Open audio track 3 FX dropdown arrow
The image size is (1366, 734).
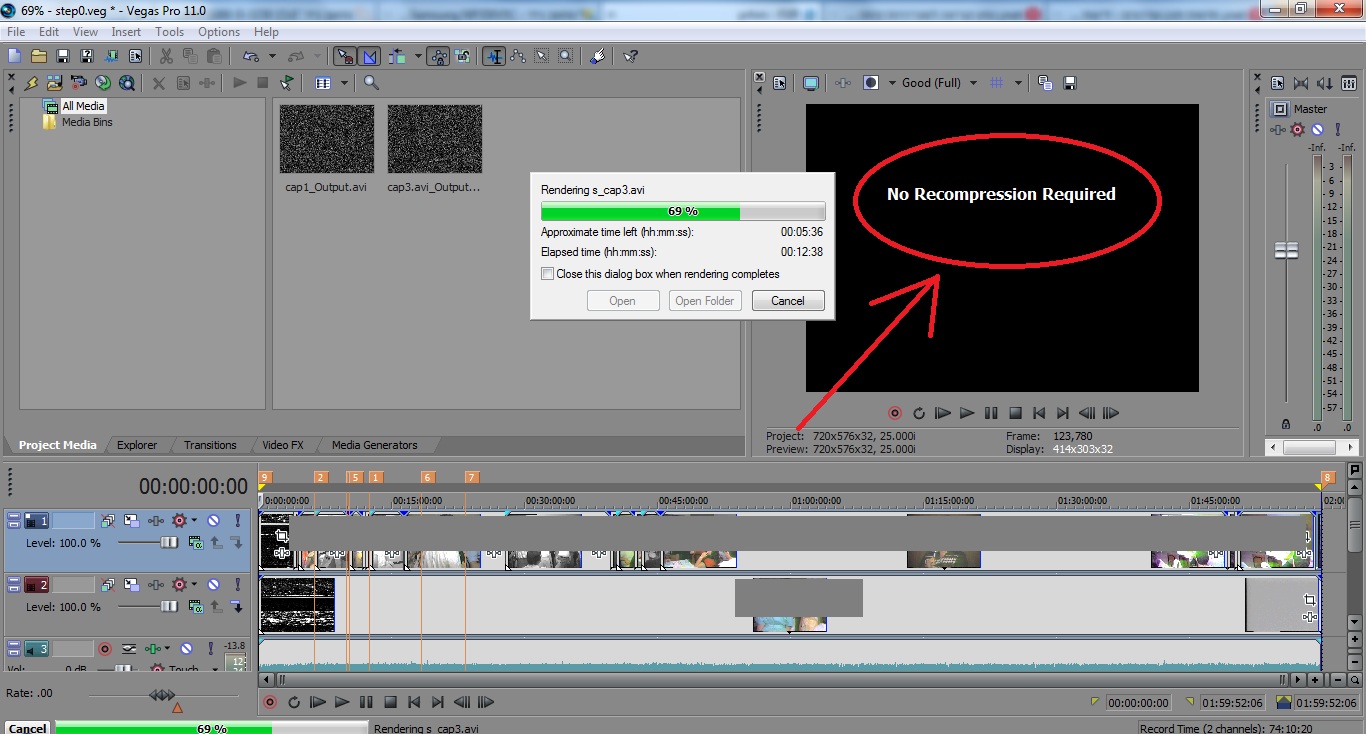167,648
